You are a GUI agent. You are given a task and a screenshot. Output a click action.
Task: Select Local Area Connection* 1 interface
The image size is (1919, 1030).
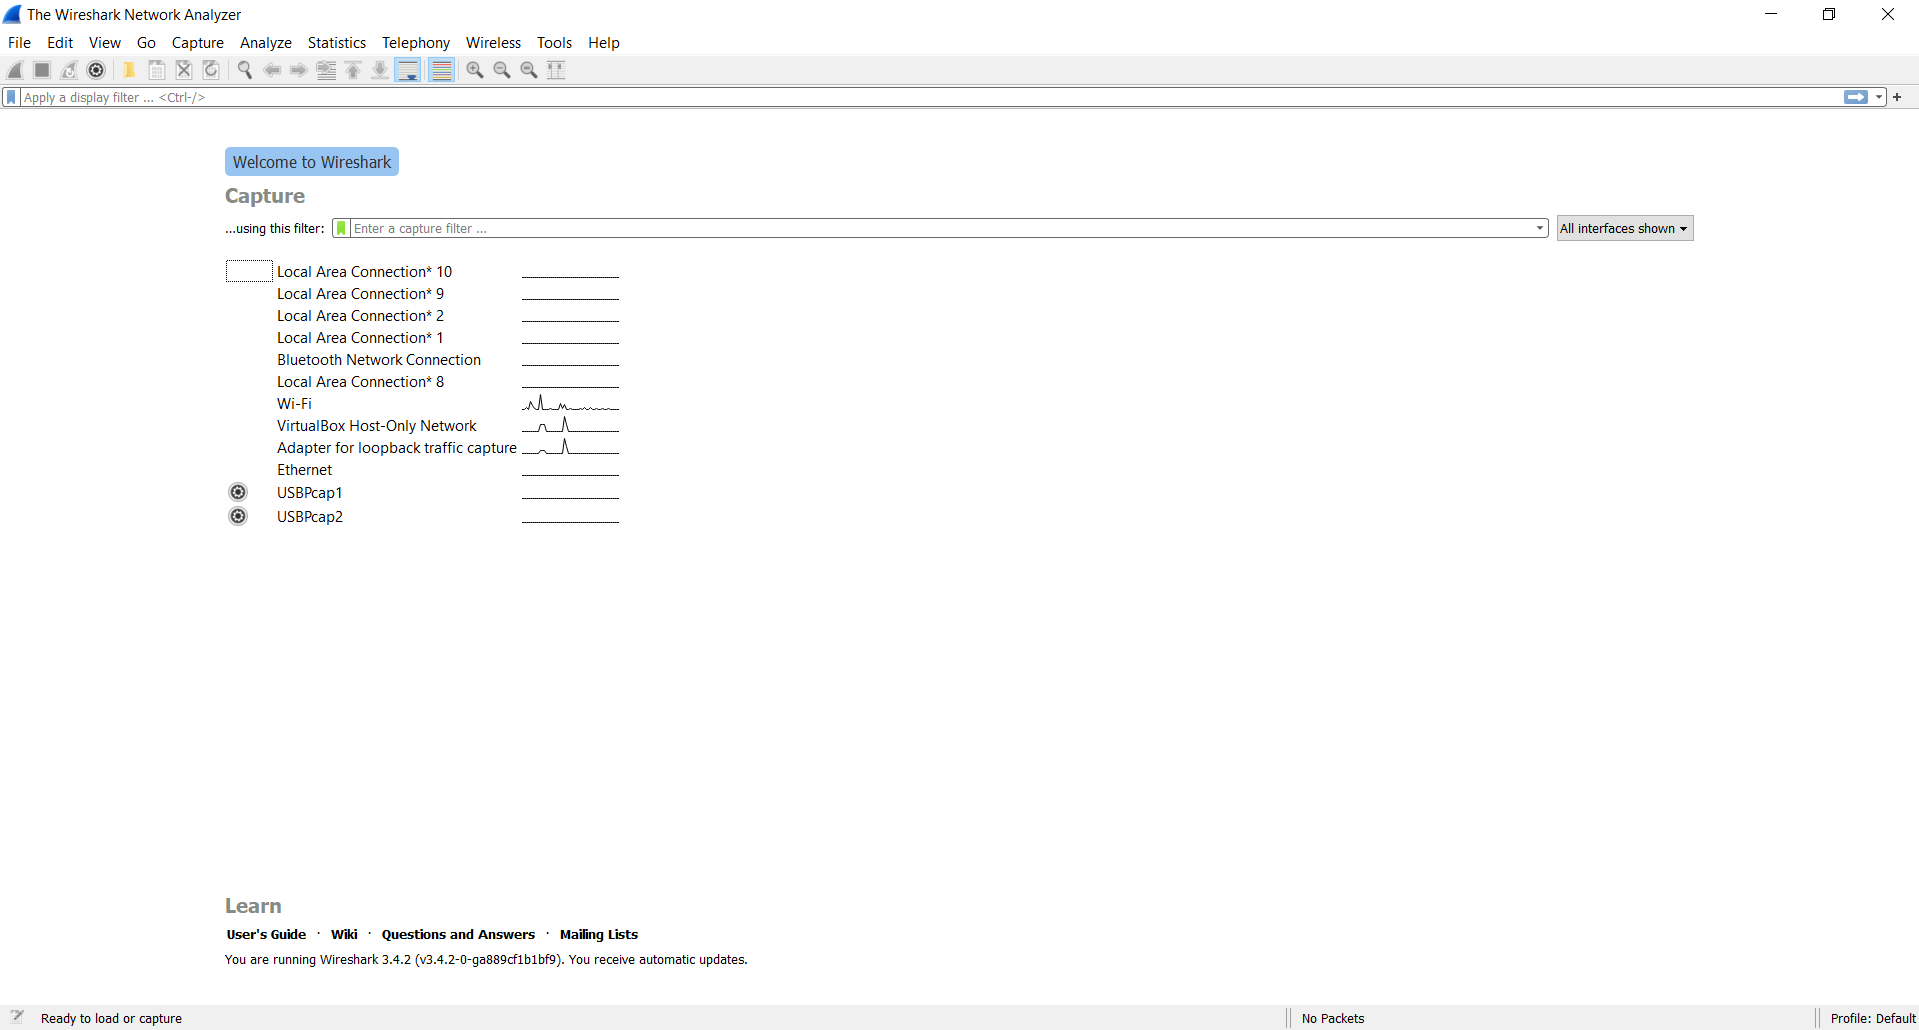coord(422,338)
